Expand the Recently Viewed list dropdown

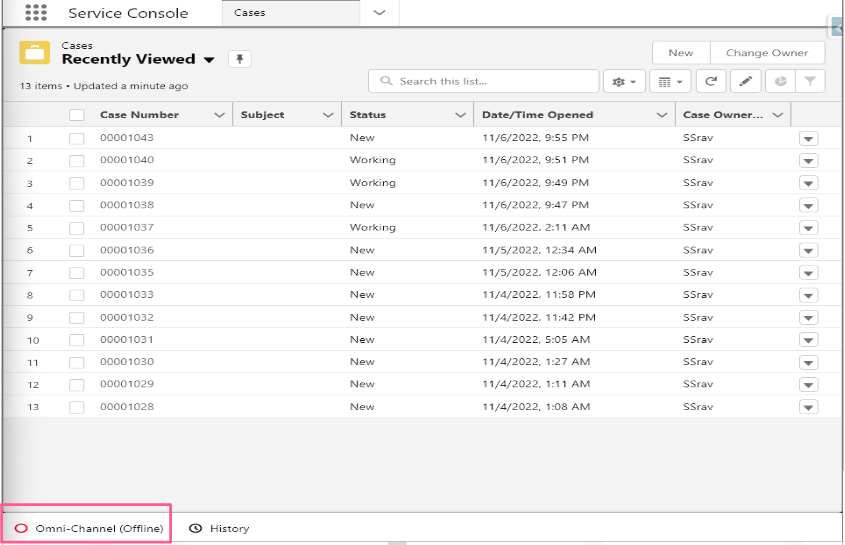pyautogui.click(x=209, y=60)
